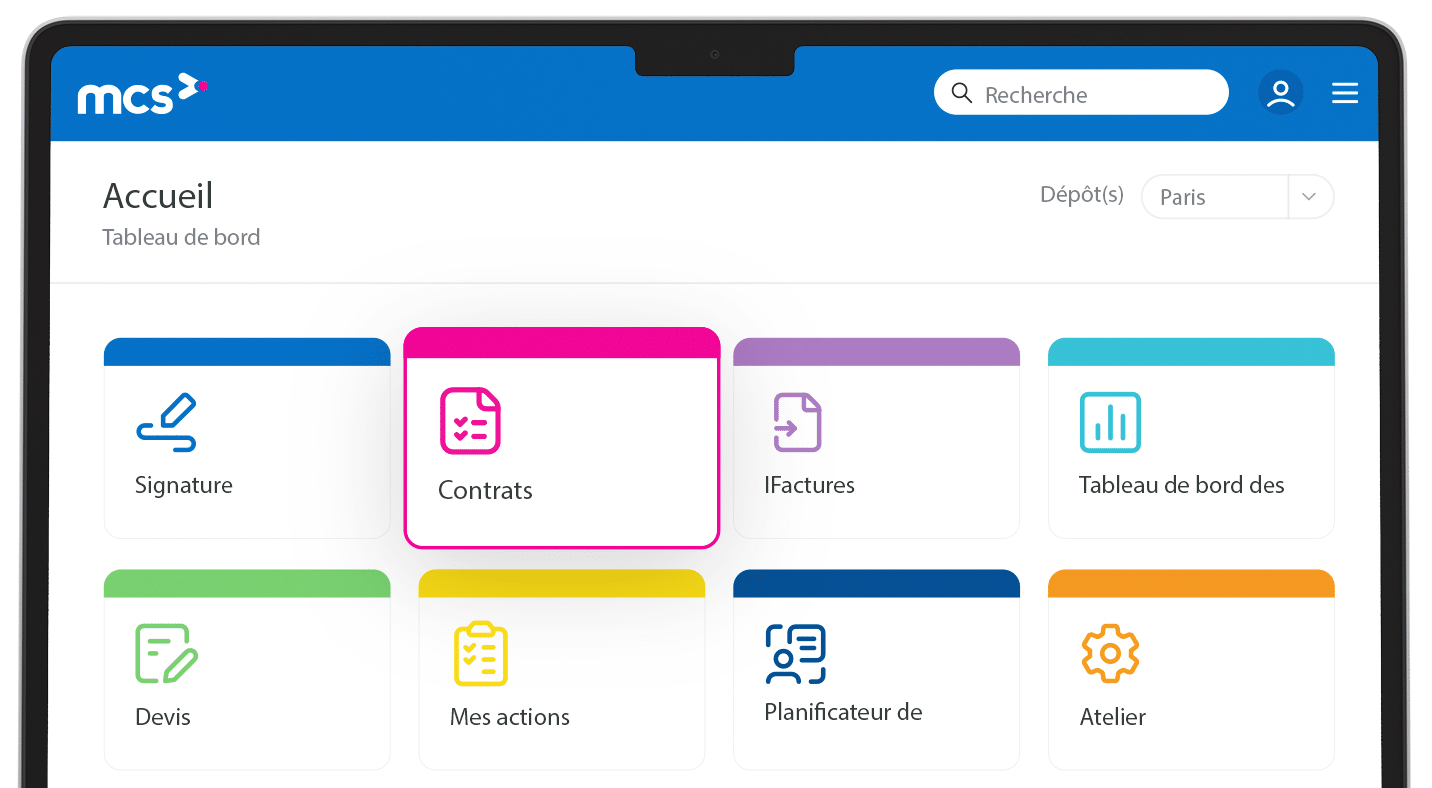The width and height of the screenshot is (1432, 788).
Task: Open the Signature tile label
Action: click(x=184, y=485)
